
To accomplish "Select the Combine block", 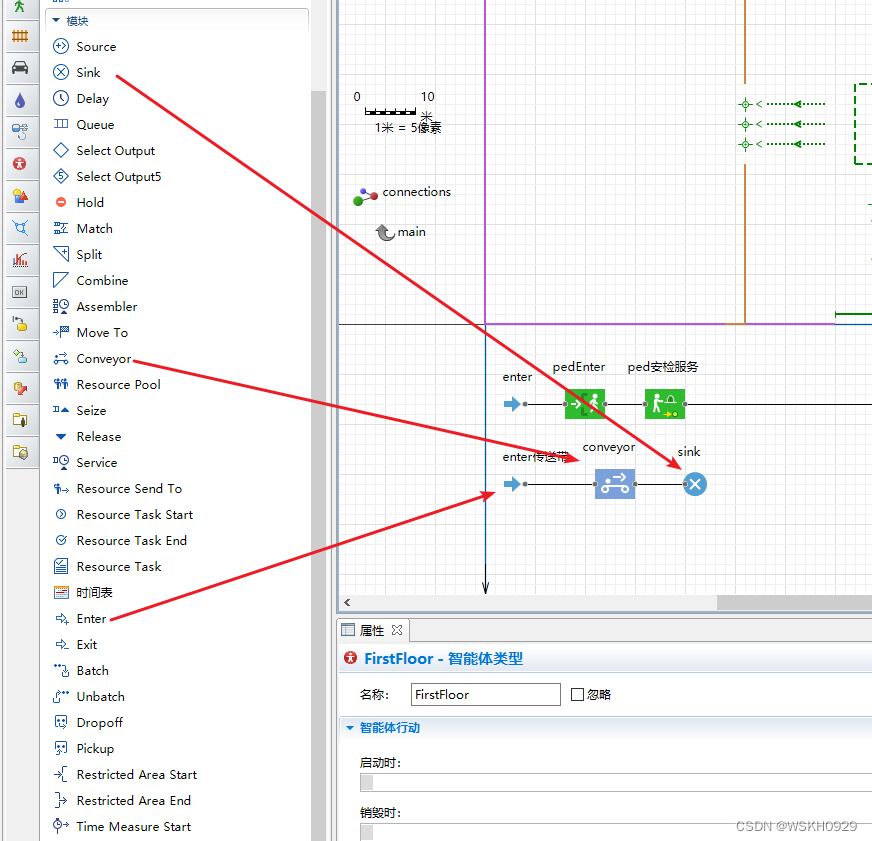I will click(91, 280).
